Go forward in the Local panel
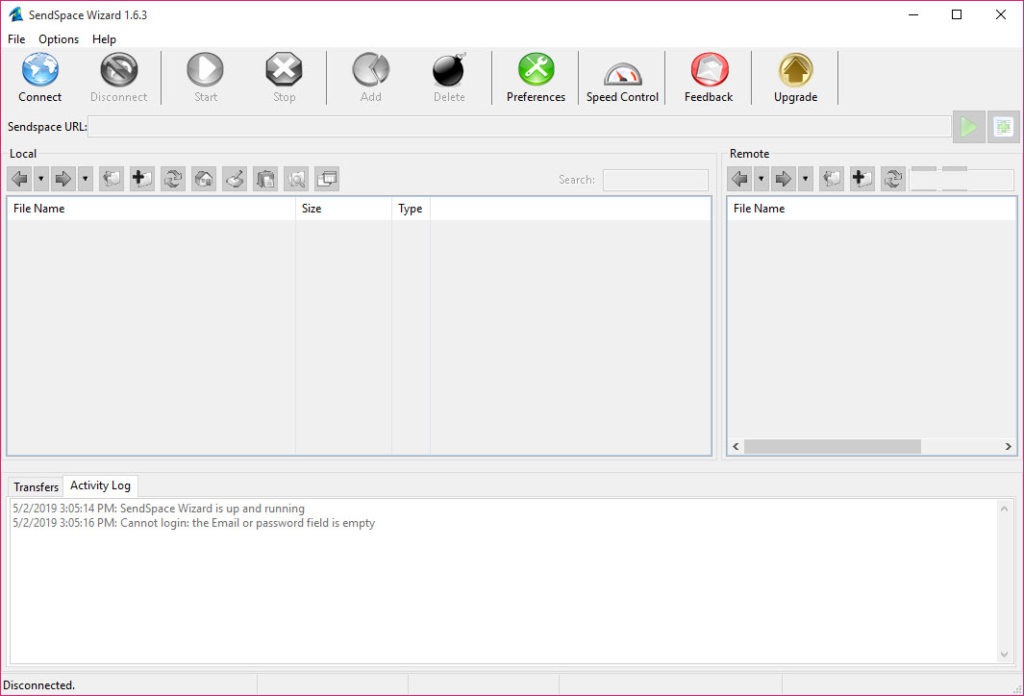This screenshot has width=1024, height=696. pyautogui.click(x=63, y=179)
